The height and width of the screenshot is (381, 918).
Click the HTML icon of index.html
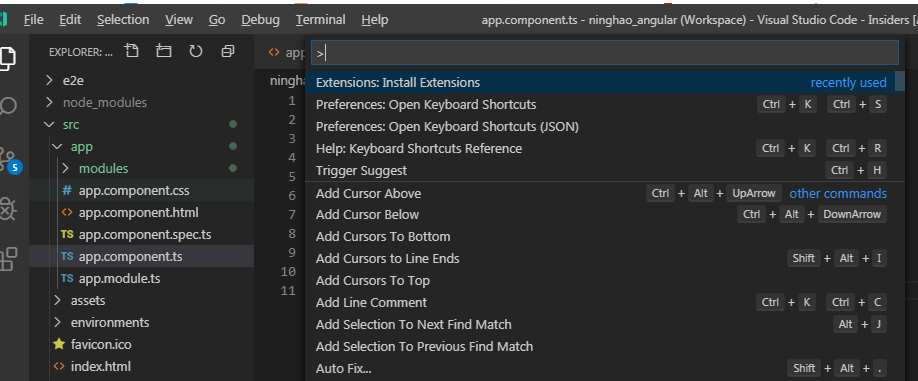(x=59, y=366)
